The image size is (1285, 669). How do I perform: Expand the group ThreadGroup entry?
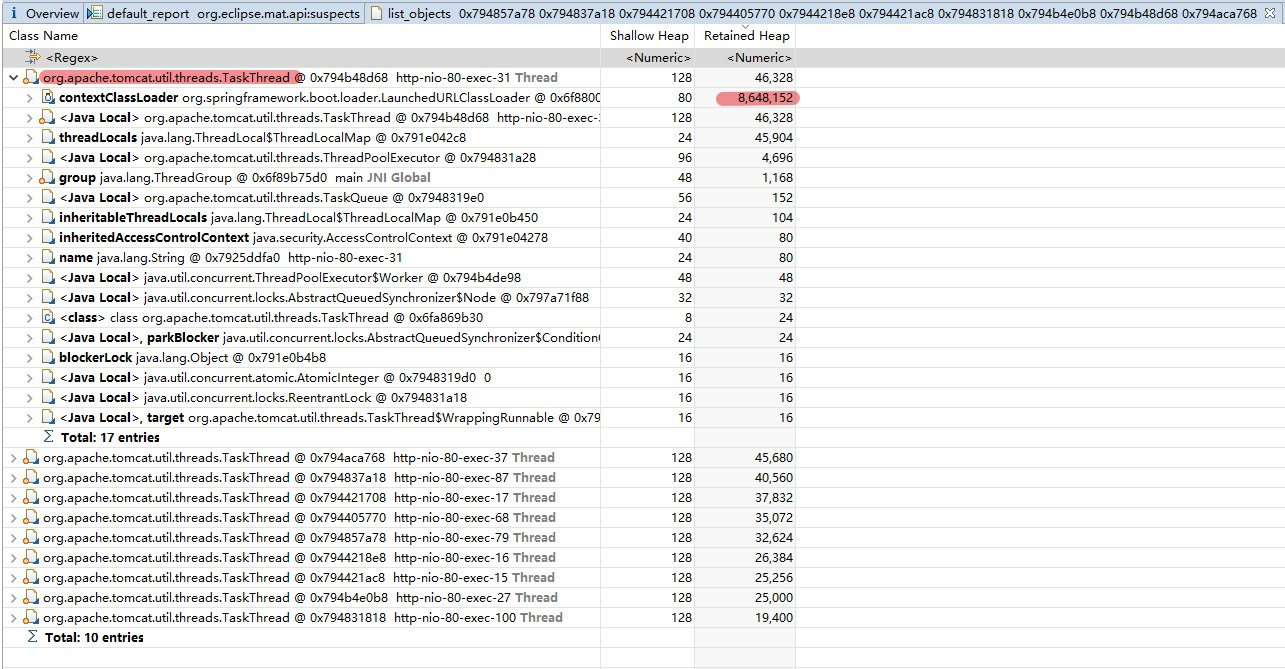coord(30,178)
